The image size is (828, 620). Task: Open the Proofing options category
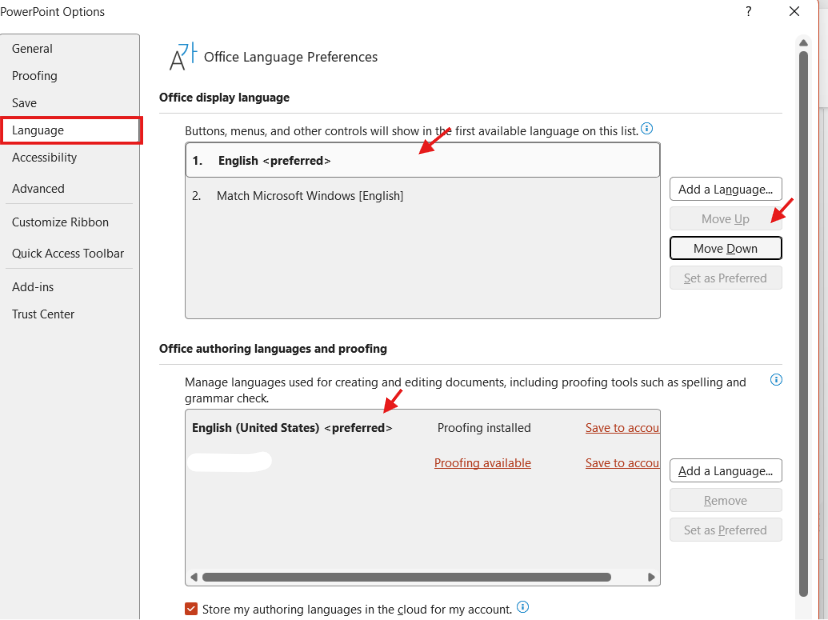point(34,76)
